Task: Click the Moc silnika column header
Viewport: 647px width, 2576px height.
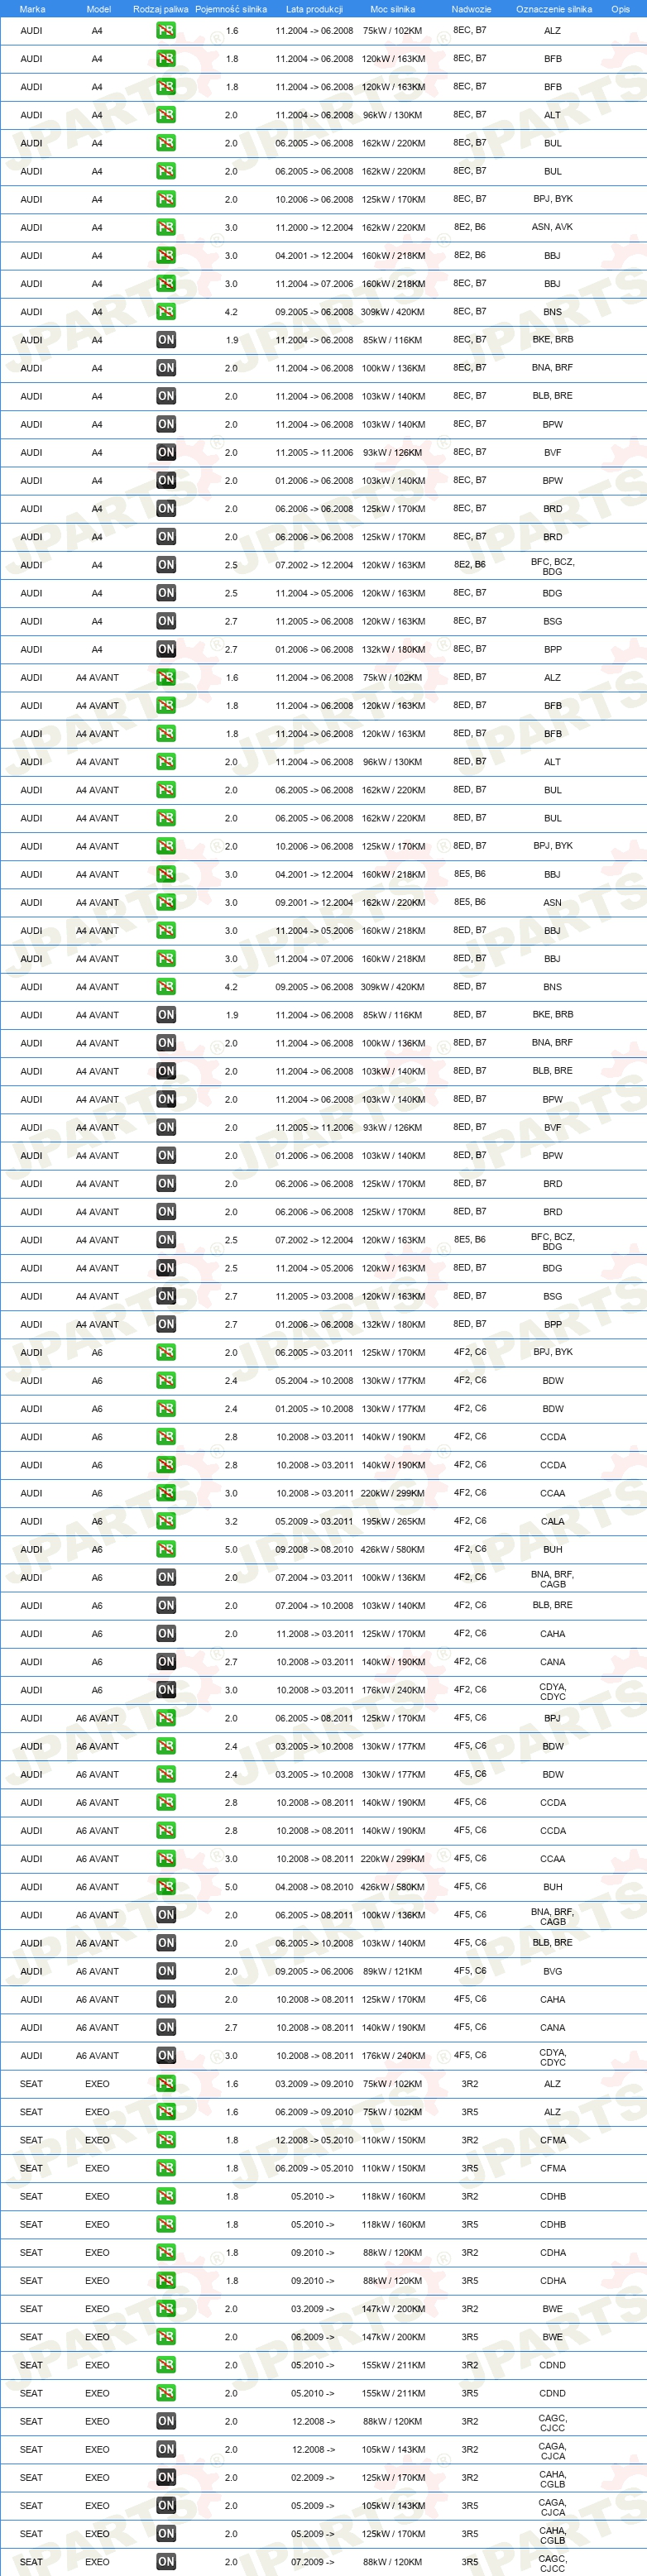Action: pos(392,9)
